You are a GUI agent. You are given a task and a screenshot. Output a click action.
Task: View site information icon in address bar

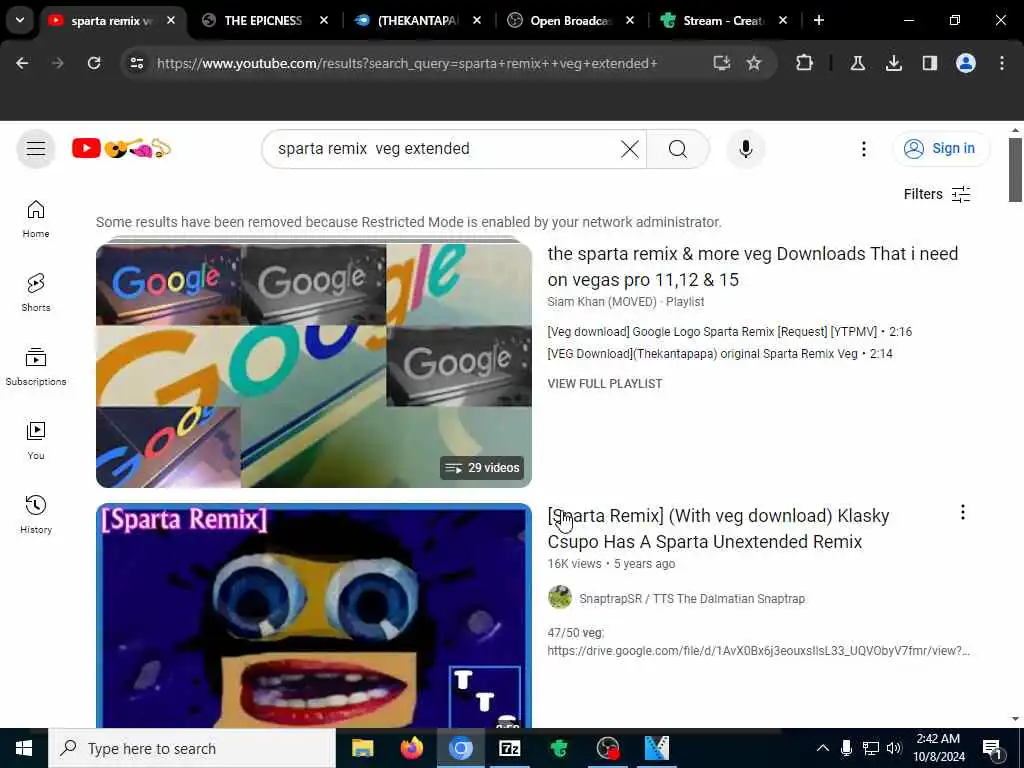pos(136,63)
